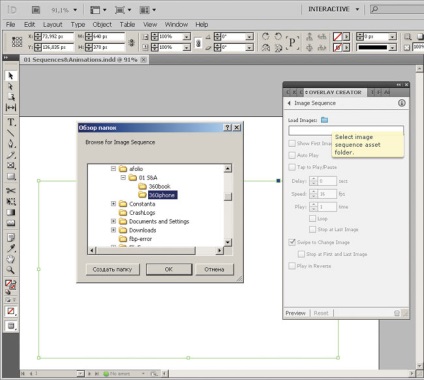Click Reset in Overlay Creator panel
The image size is (424, 380).
coord(321,313)
